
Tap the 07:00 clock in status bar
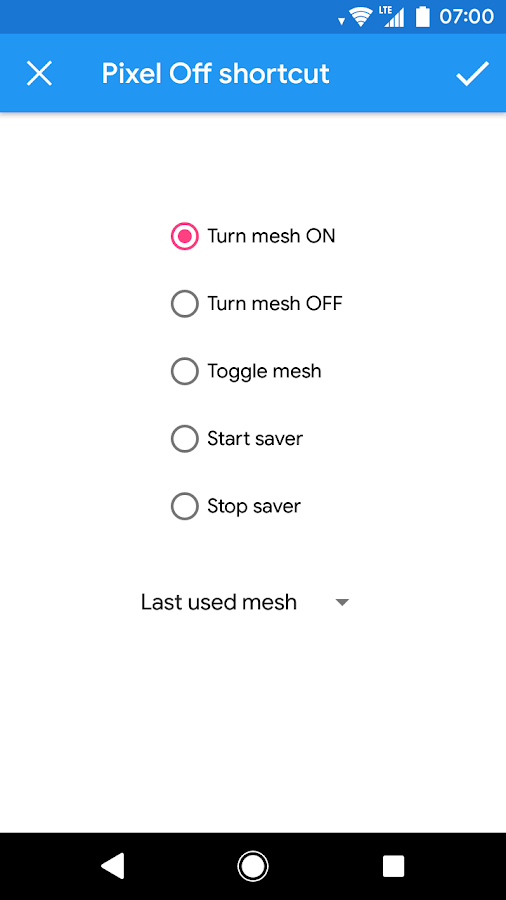pos(466,17)
